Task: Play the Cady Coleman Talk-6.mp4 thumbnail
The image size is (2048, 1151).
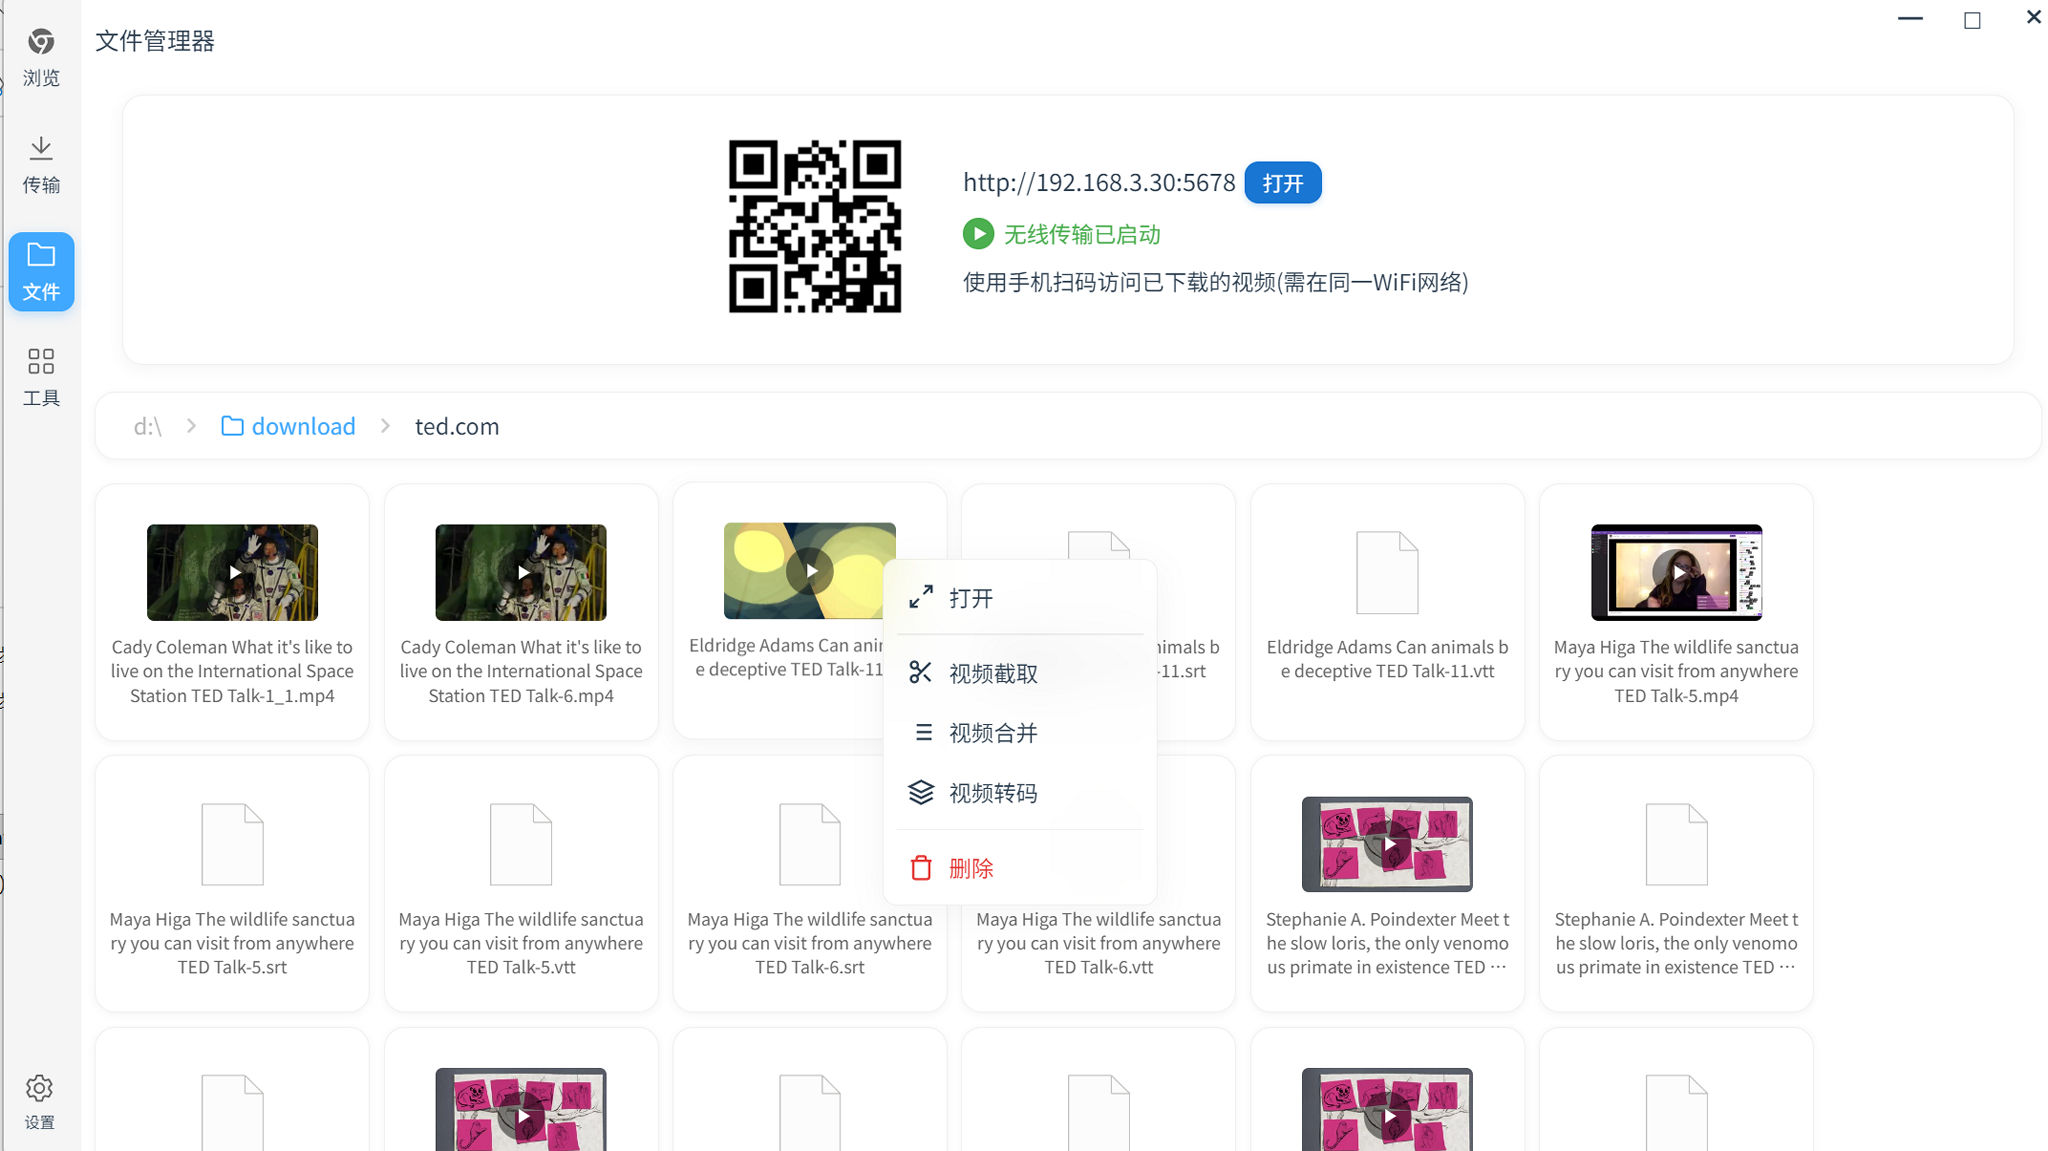Action: coord(521,572)
